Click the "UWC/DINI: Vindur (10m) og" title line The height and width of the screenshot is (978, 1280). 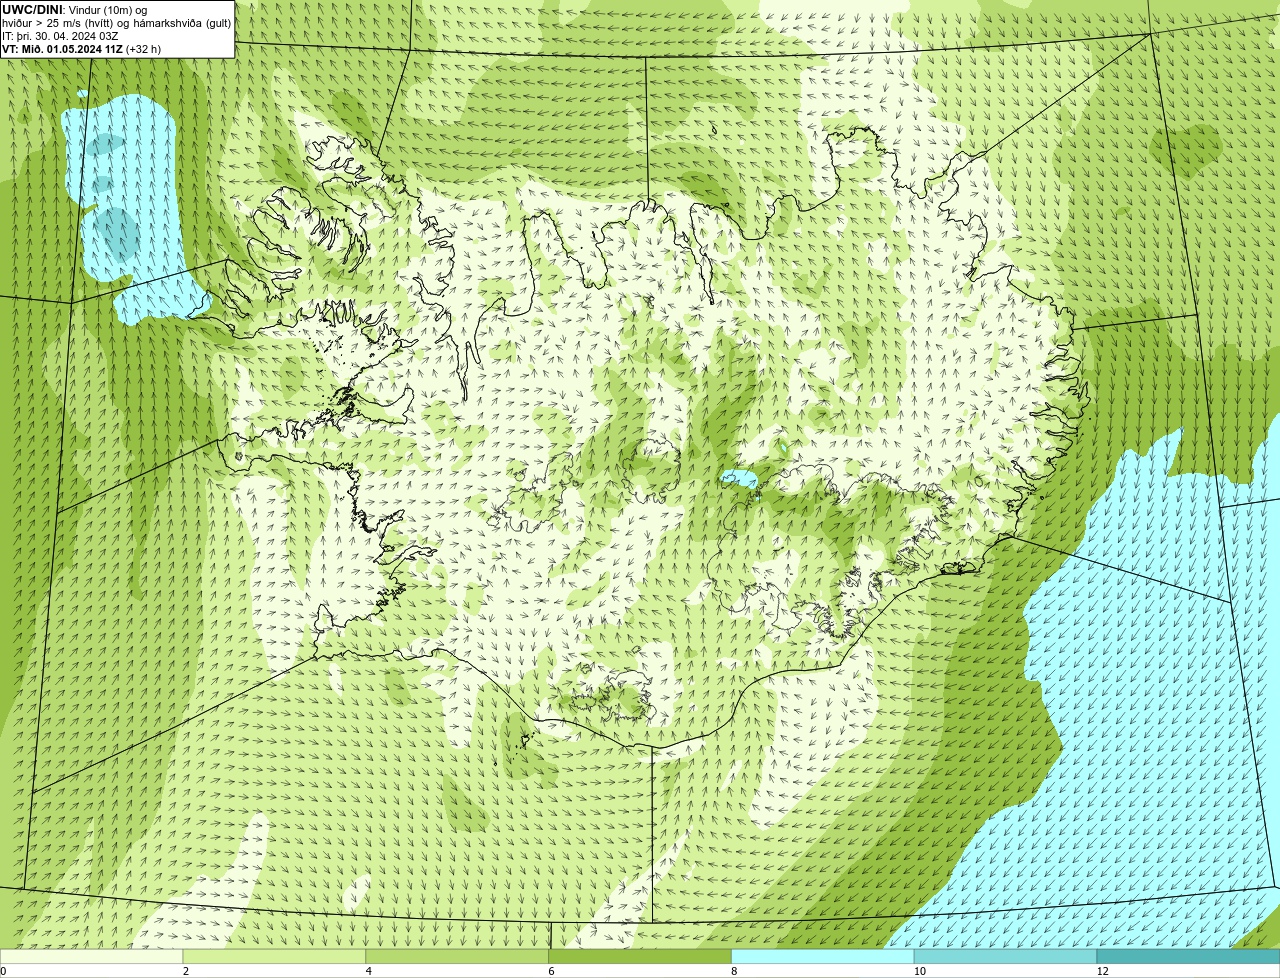click(x=75, y=9)
